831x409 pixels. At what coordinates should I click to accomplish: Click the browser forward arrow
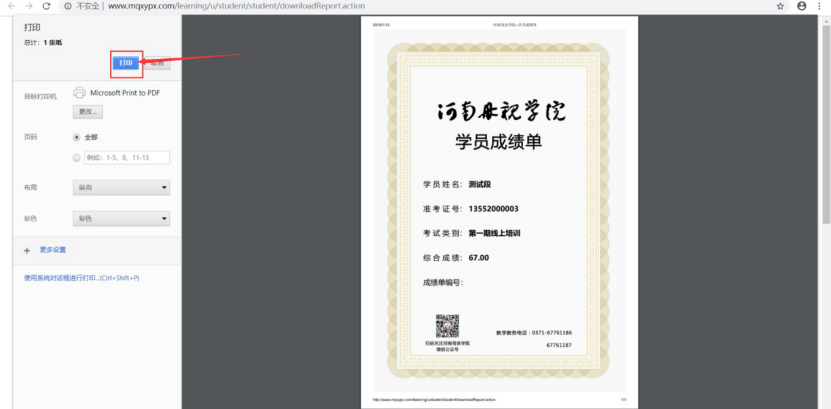(x=29, y=6)
